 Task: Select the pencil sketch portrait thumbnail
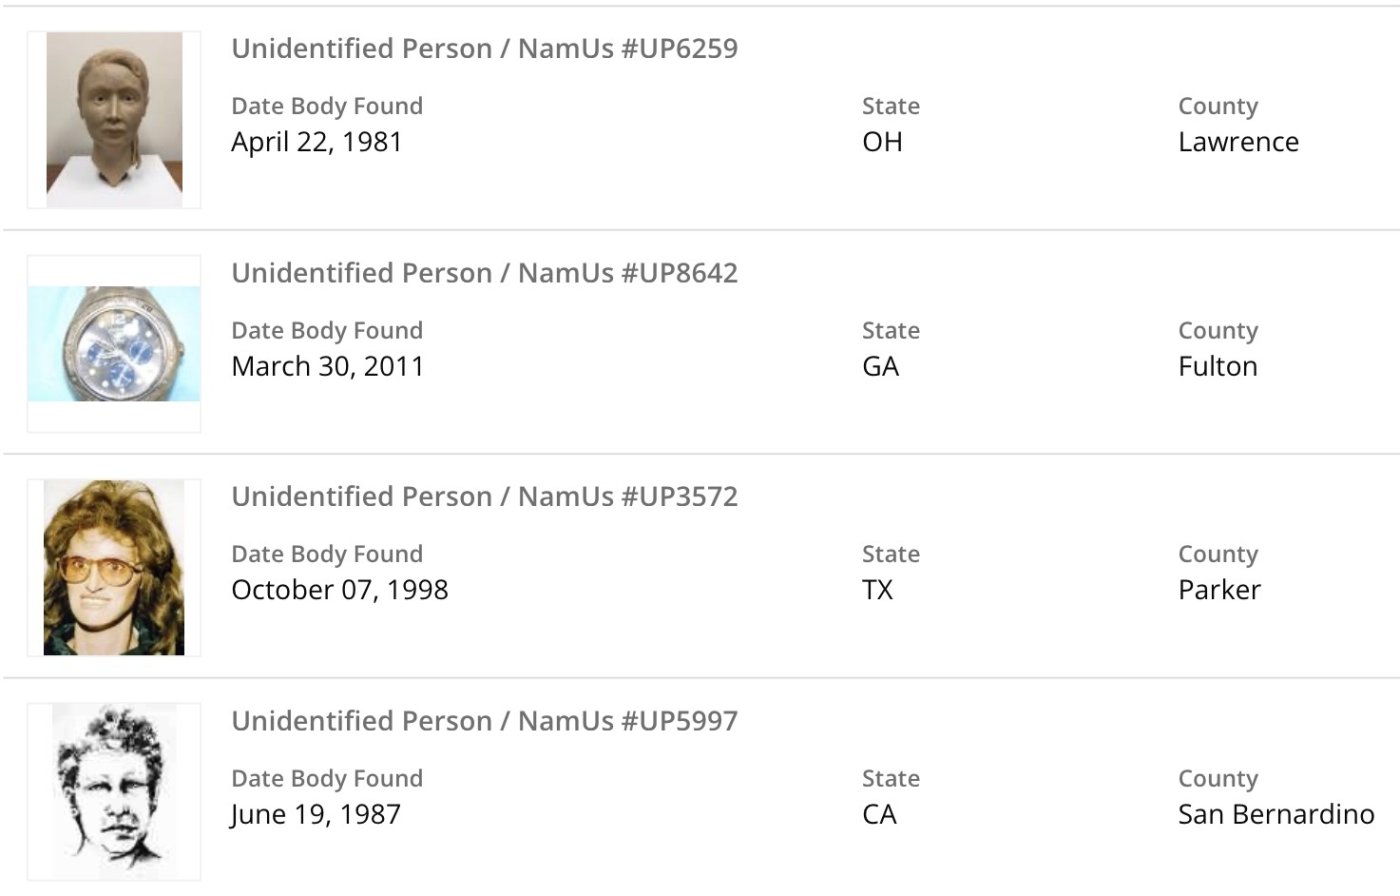click(x=114, y=791)
